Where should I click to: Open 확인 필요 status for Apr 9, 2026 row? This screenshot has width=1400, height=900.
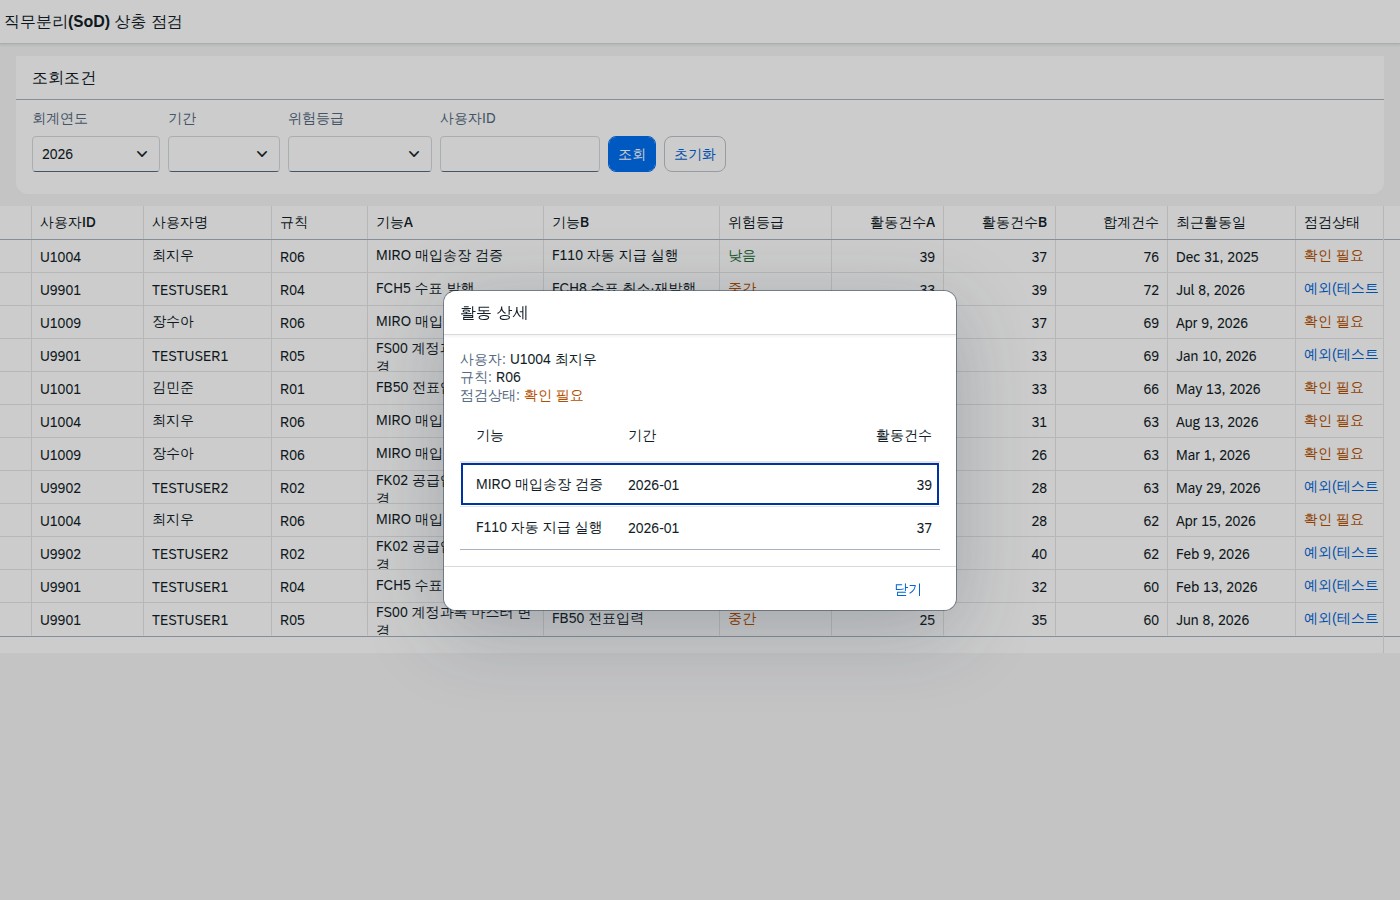(1333, 322)
